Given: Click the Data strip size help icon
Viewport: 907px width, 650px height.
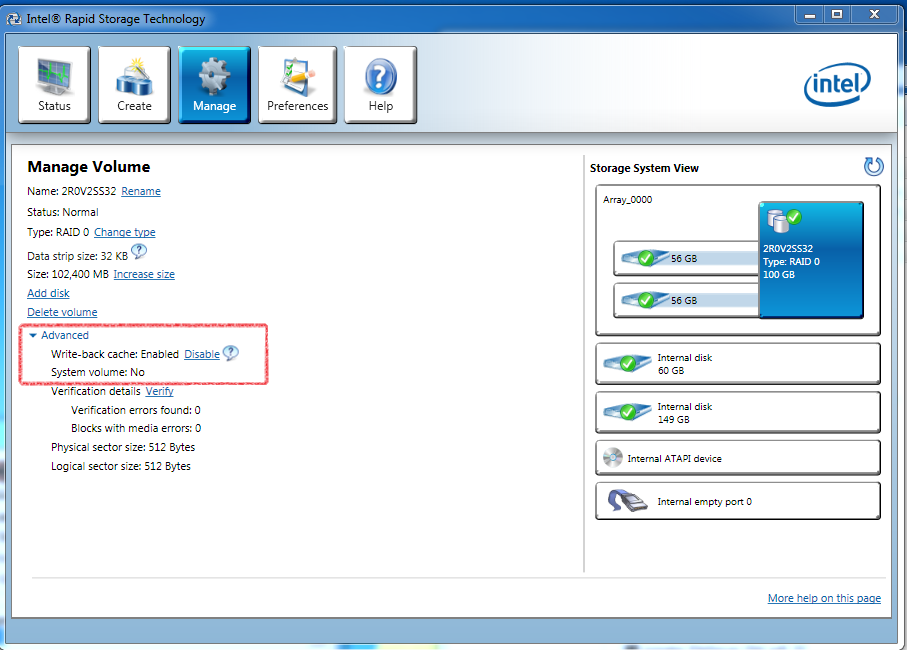Looking at the screenshot, I should pyautogui.click(x=139, y=252).
